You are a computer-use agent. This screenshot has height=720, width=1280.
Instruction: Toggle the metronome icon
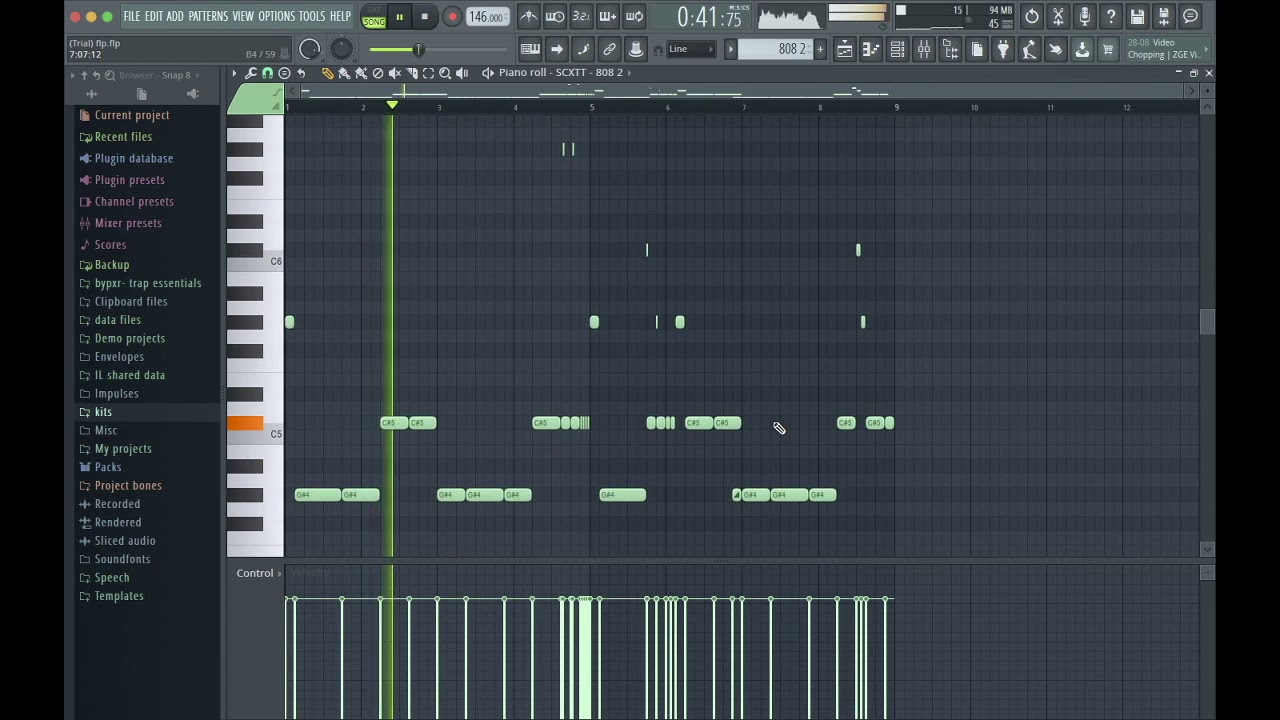pos(529,17)
